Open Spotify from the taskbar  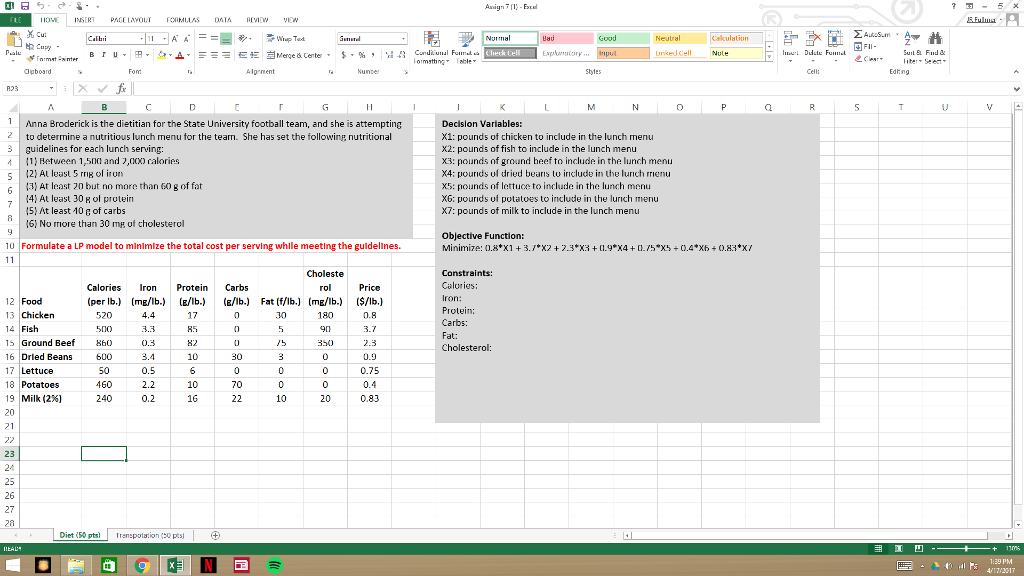[x=276, y=565]
